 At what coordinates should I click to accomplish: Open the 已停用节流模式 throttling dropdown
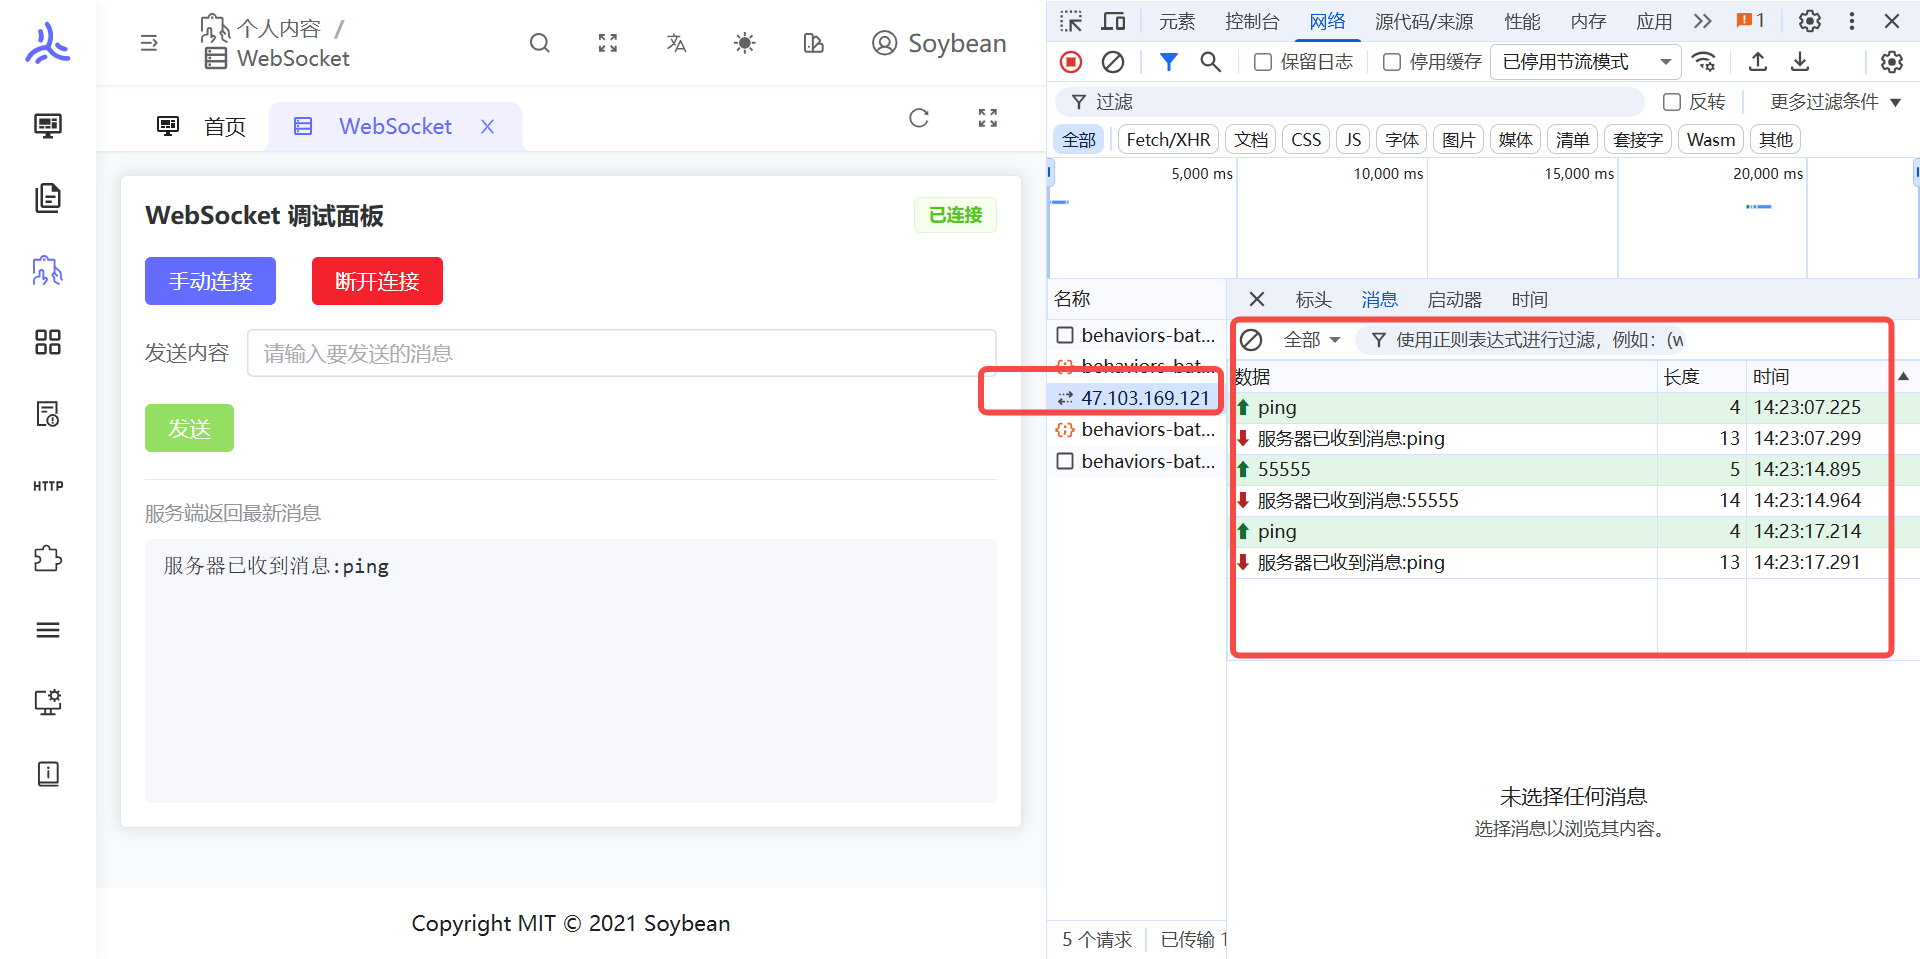pos(1585,62)
